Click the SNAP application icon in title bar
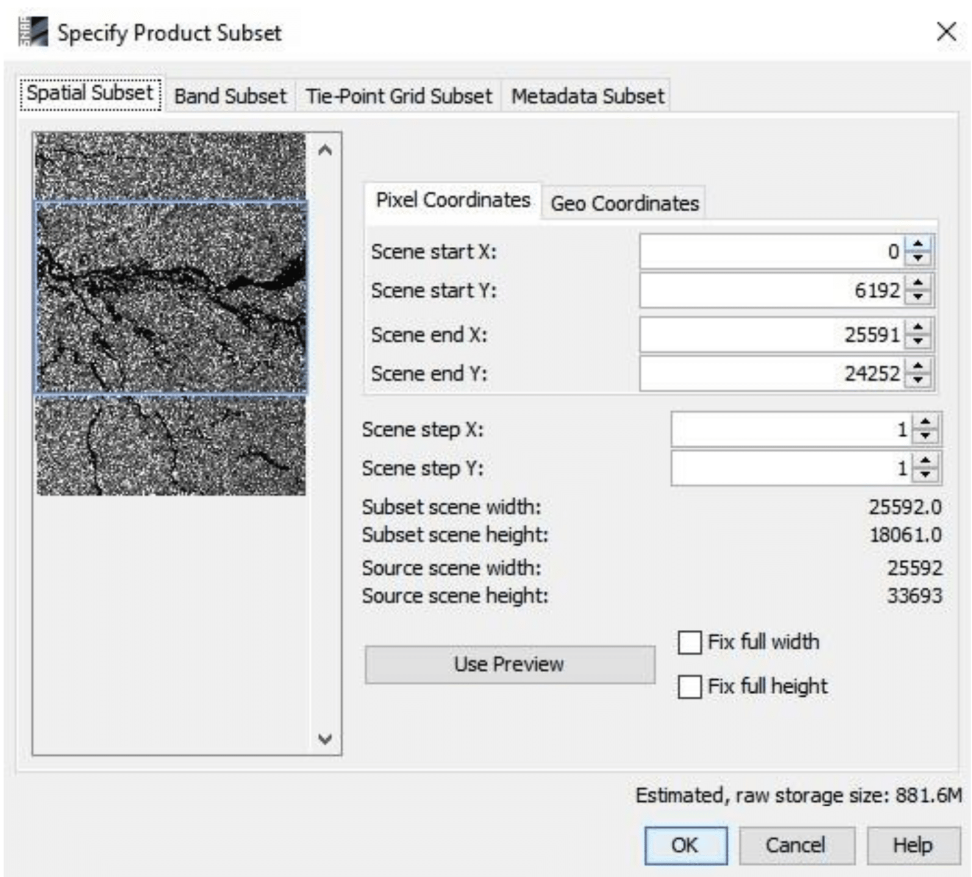 (x=33, y=32)
